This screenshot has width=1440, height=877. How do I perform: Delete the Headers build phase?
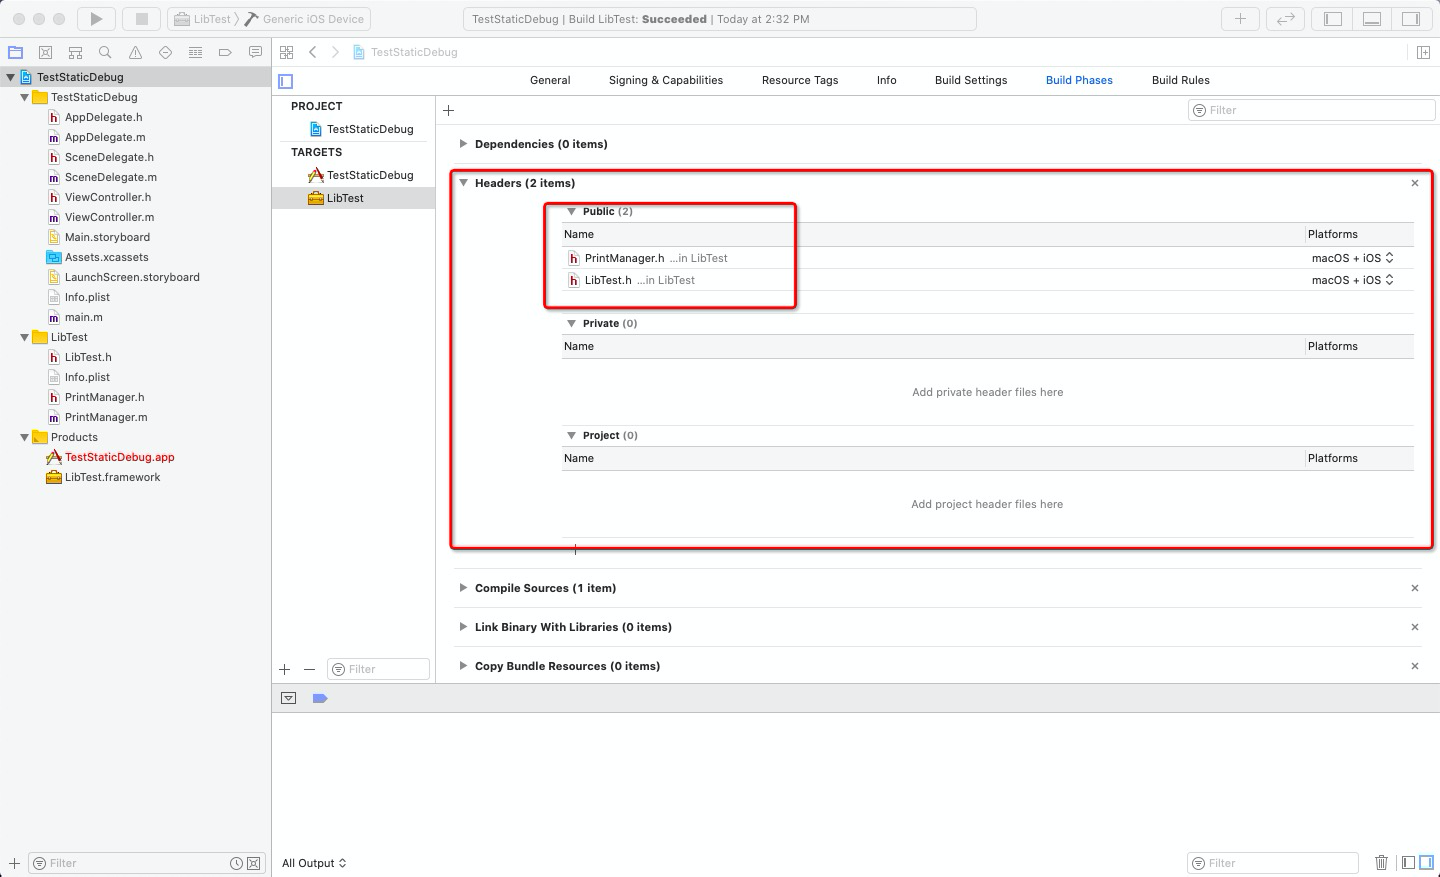pyautogui.click(x=1415, y=183)
